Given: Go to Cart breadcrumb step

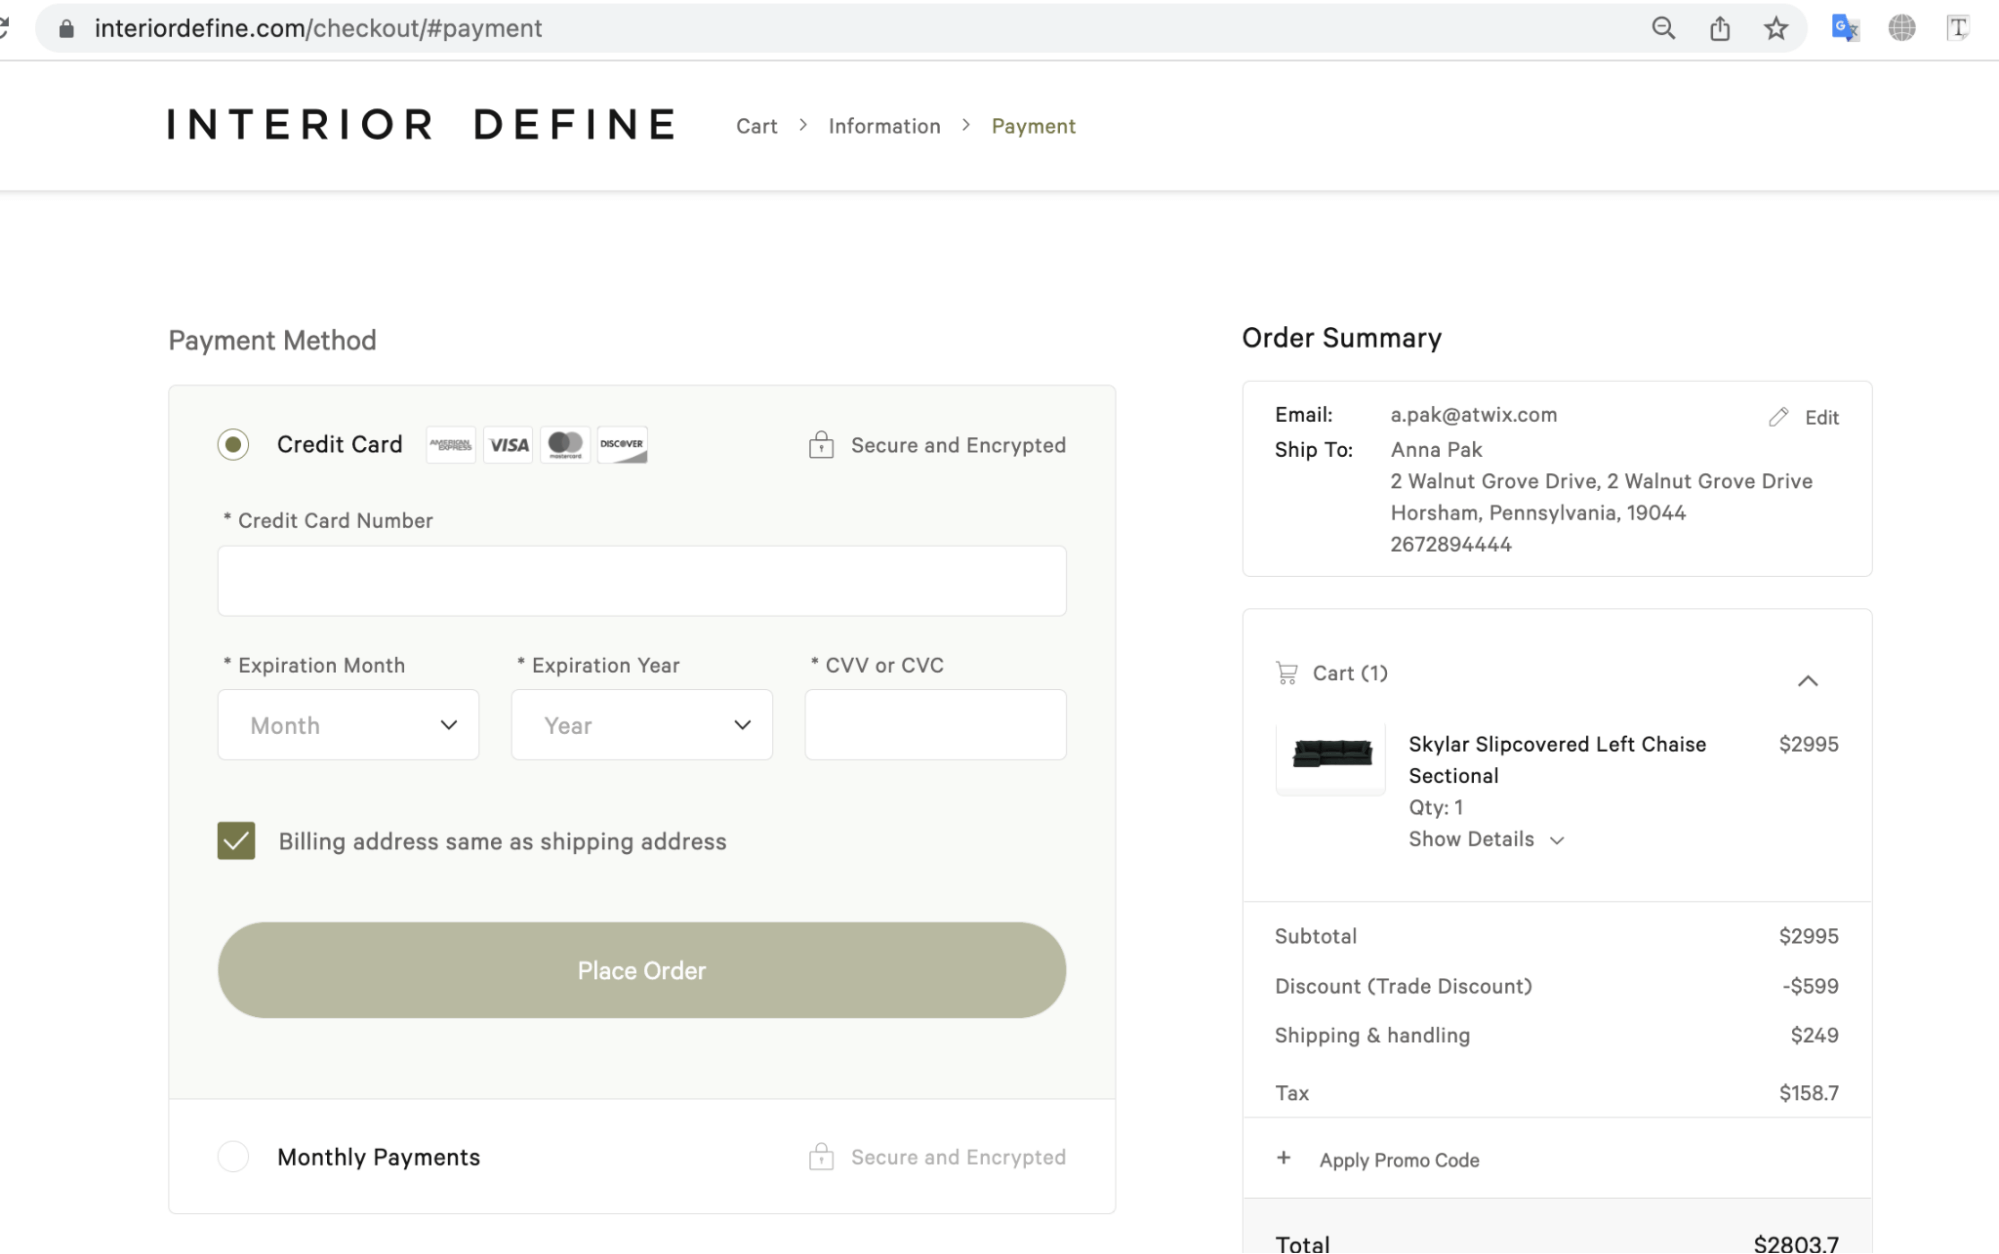Looking at the screenshot, I should click(x=757, y=126).
